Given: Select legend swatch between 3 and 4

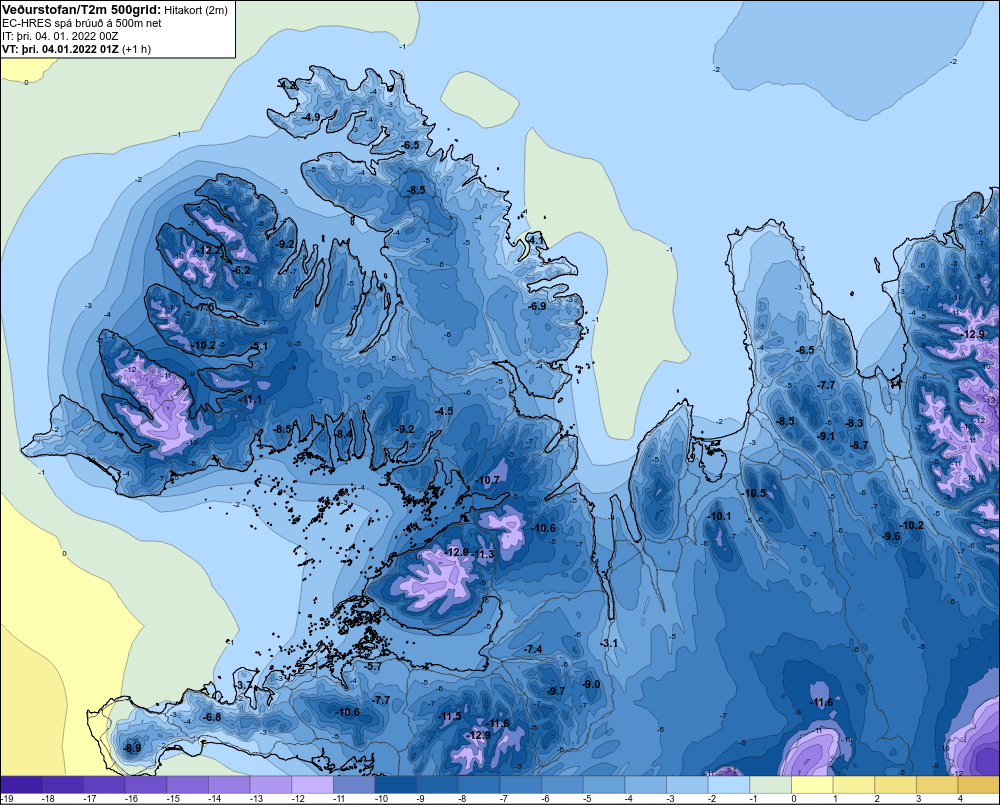Looking at the screenshot, I should pos(937,784).
